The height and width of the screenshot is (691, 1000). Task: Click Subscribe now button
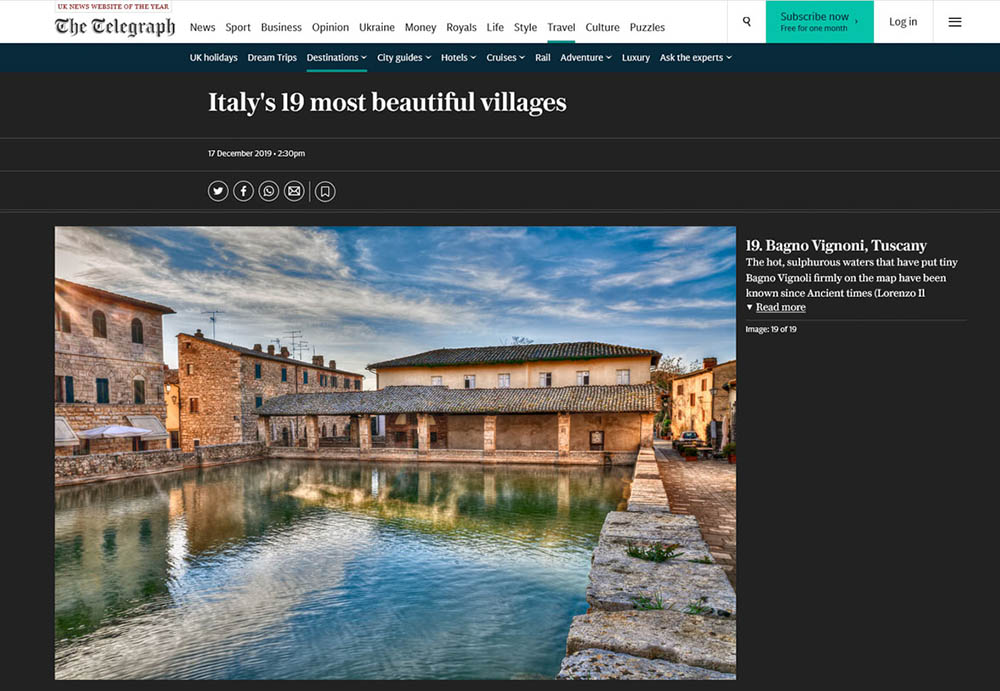[x=819, y=22]
